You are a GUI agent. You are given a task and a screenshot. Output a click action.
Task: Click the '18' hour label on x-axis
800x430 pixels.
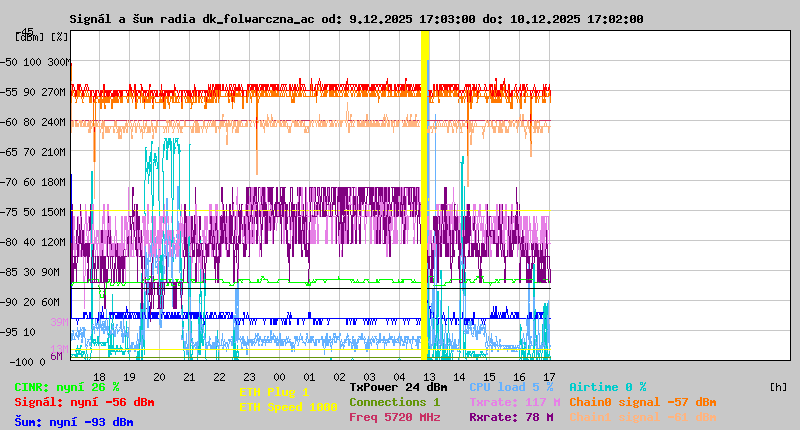click(99, 377)
